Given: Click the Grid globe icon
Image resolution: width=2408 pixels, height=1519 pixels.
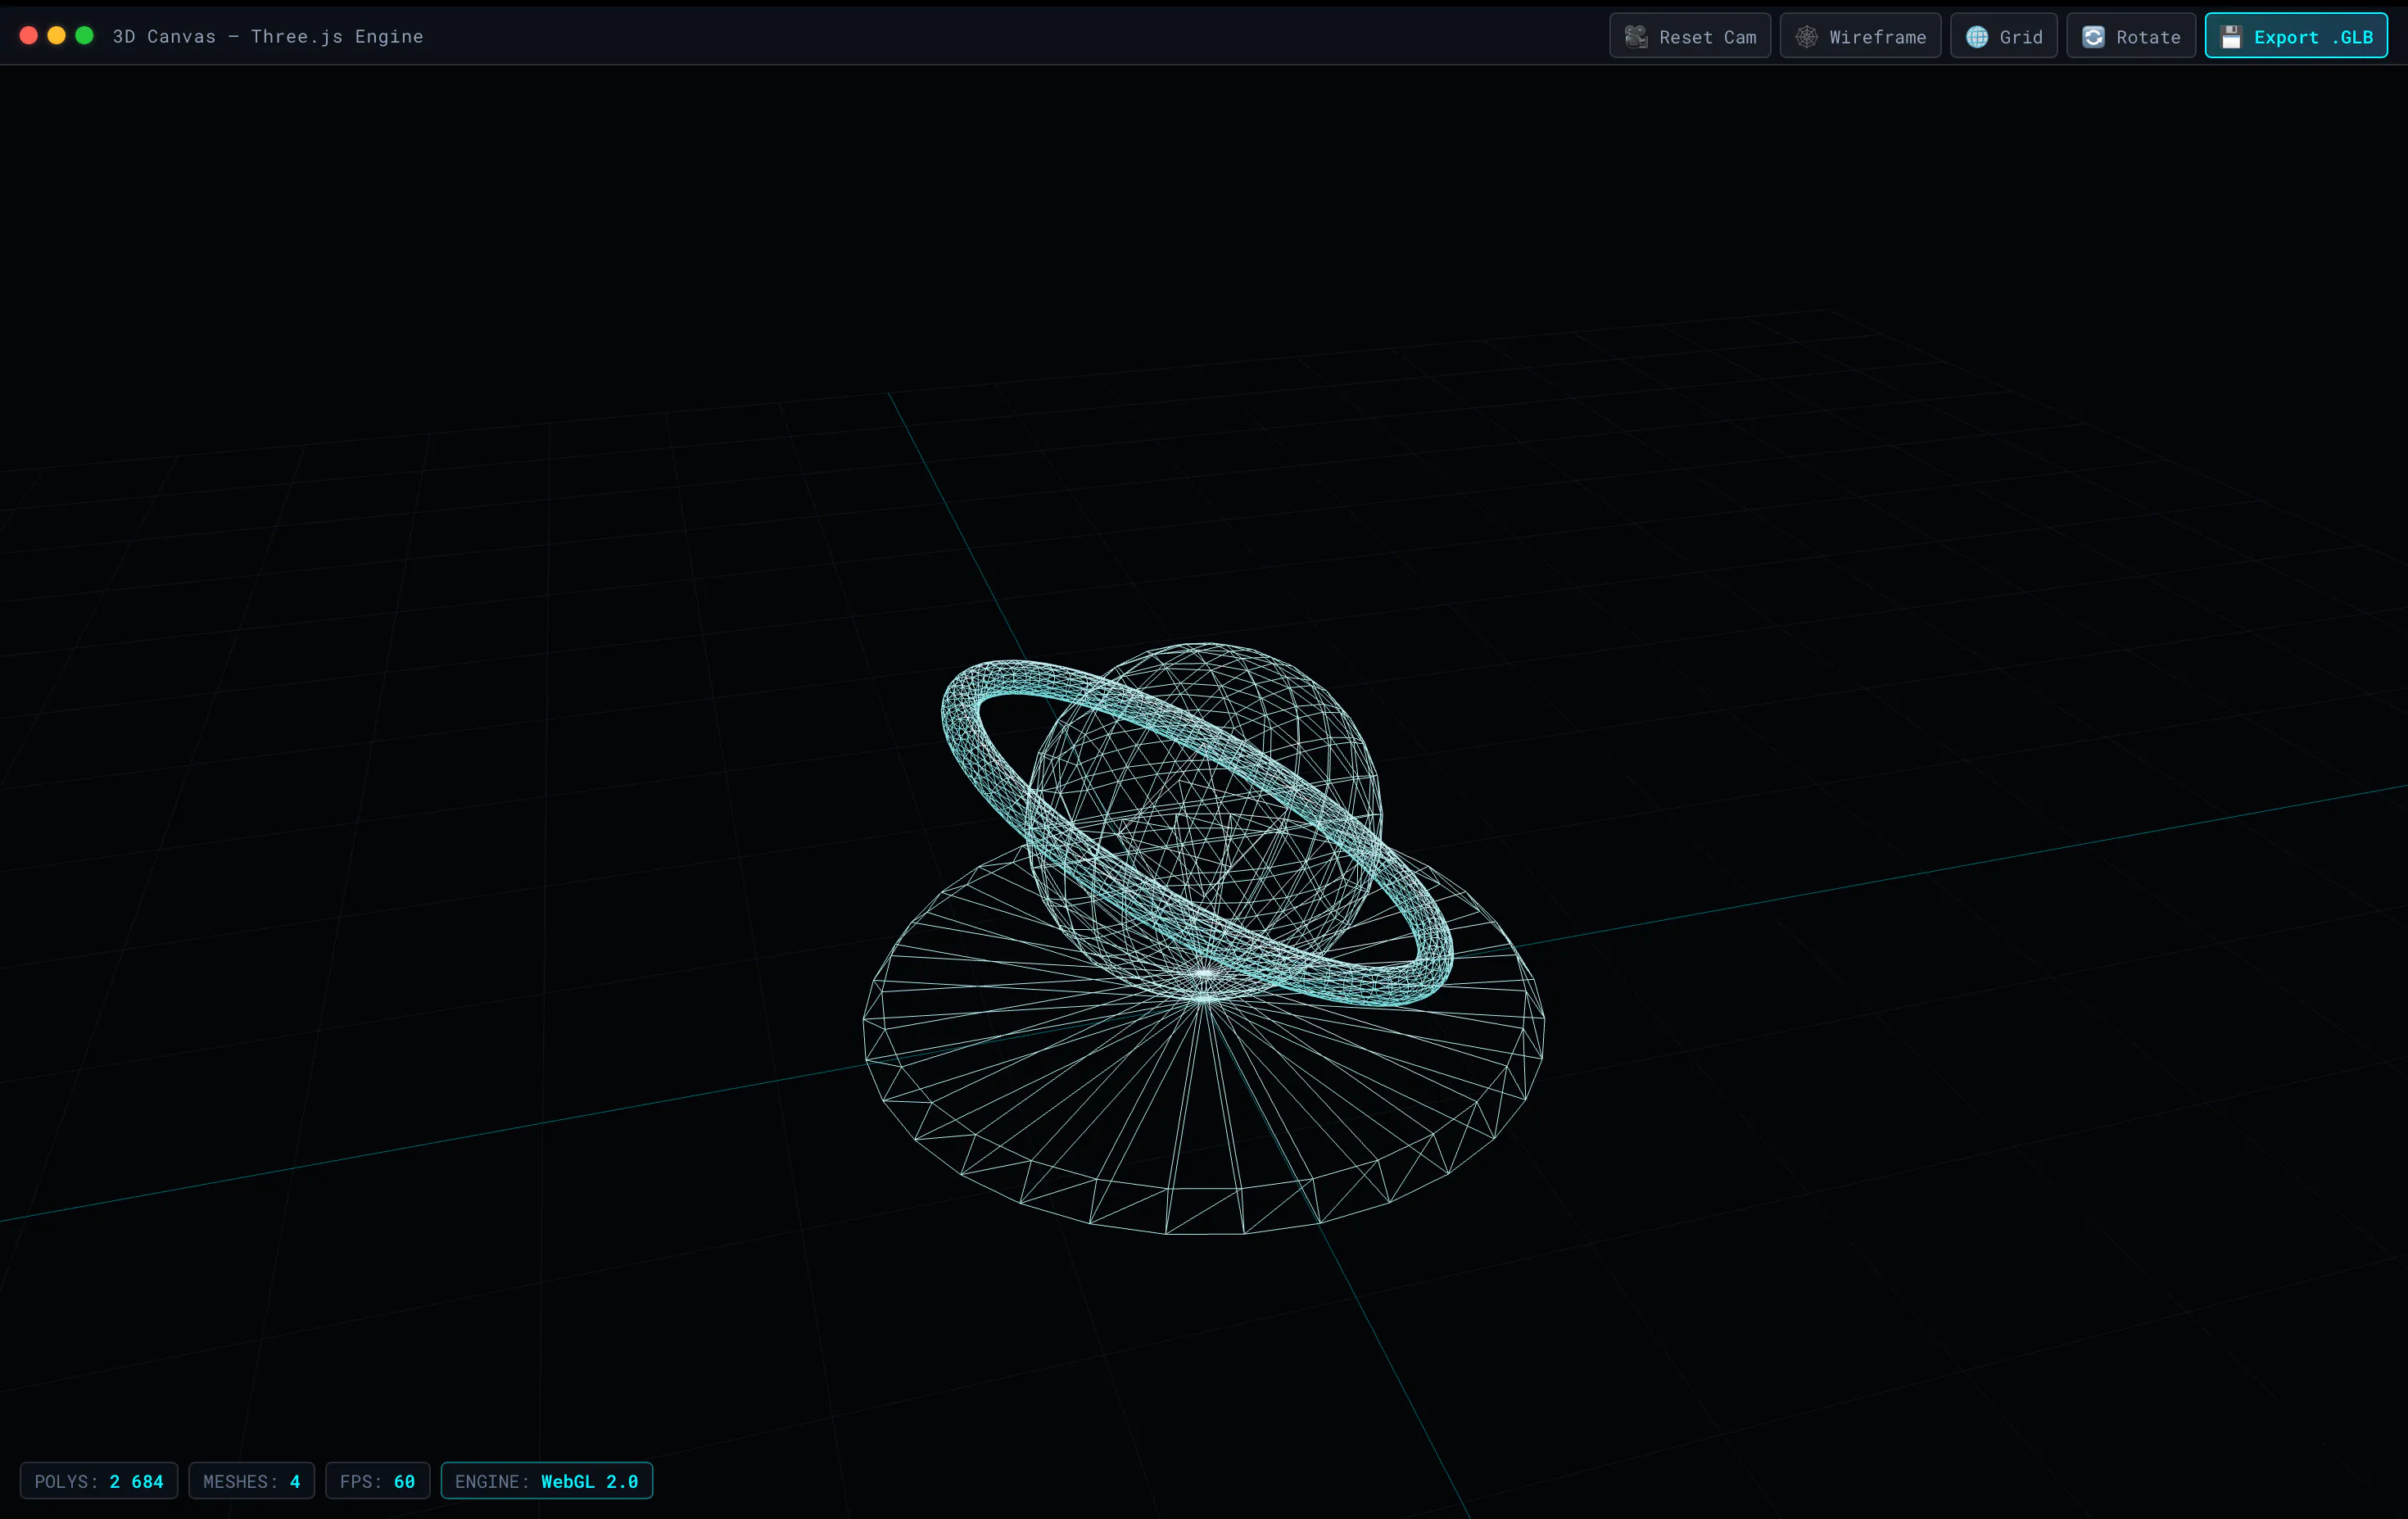Looking at the screenshot, I should (x=1977, y=37).
